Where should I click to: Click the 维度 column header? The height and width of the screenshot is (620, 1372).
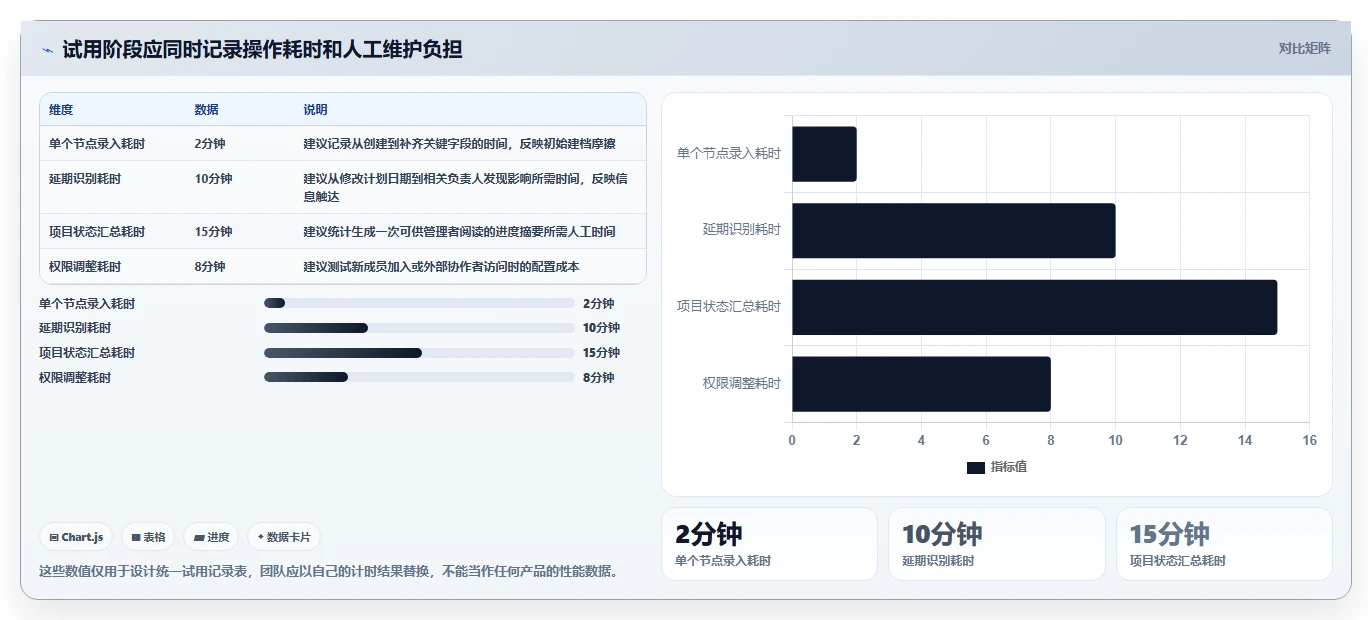[61, 110]
